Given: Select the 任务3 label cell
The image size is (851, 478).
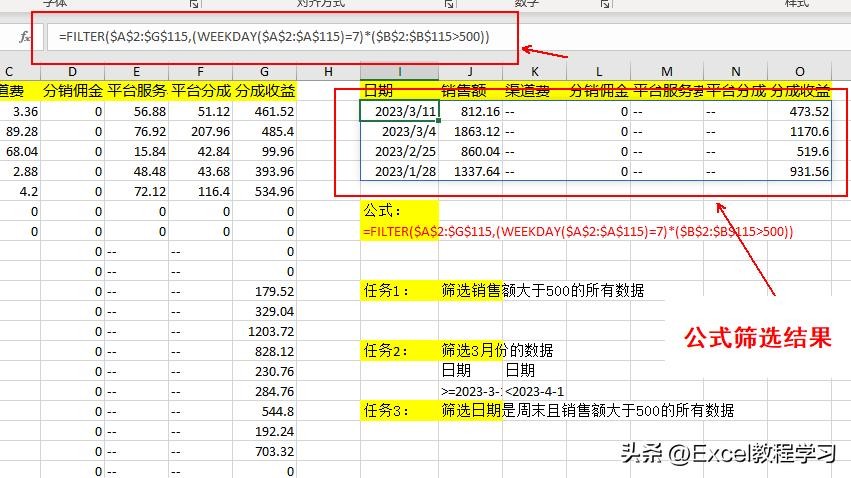Looking at the screenshot, I should 399,410.
